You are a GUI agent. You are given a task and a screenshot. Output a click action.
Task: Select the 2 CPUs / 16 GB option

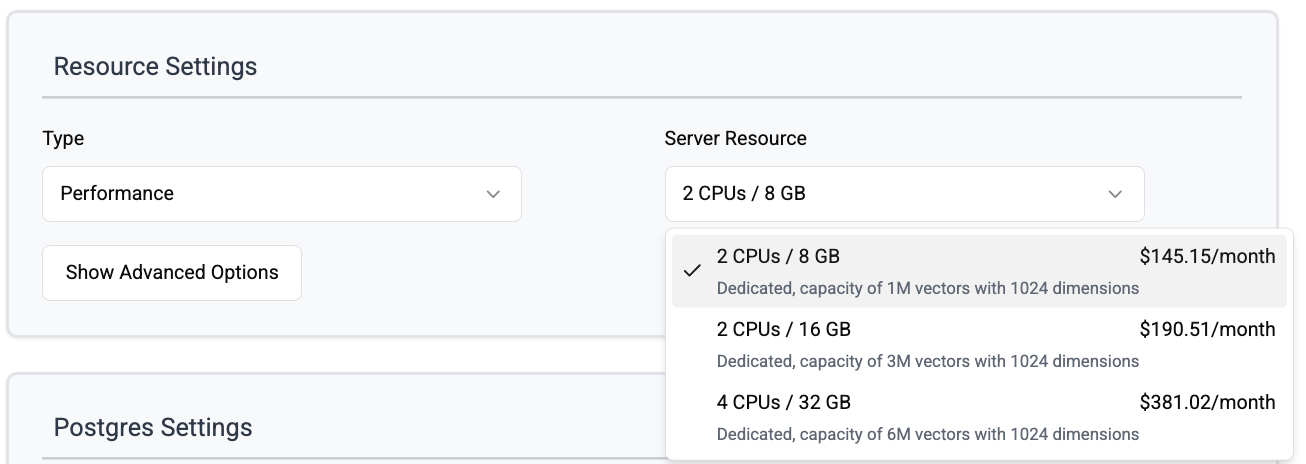click(x=784, y=329)
